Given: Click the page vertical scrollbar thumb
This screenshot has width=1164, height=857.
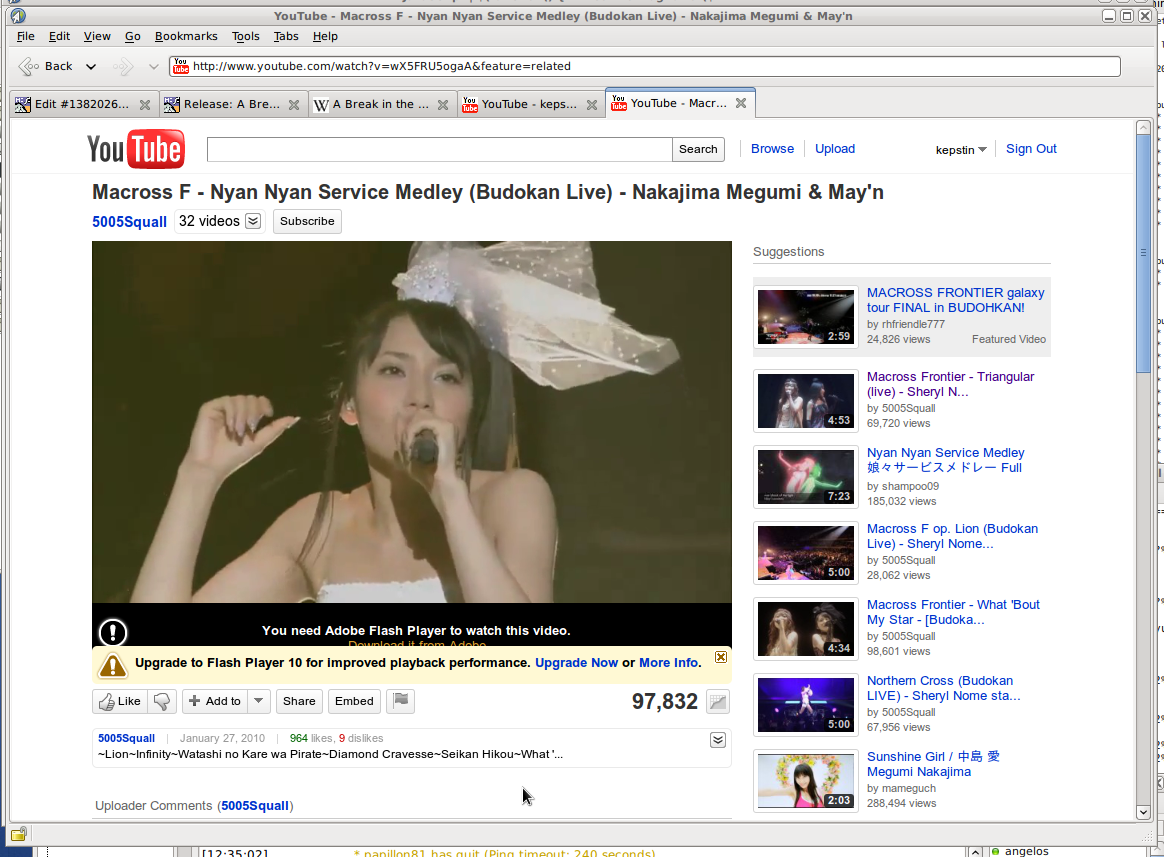Looking at the screenshot, I should (x=1143, y=255).
